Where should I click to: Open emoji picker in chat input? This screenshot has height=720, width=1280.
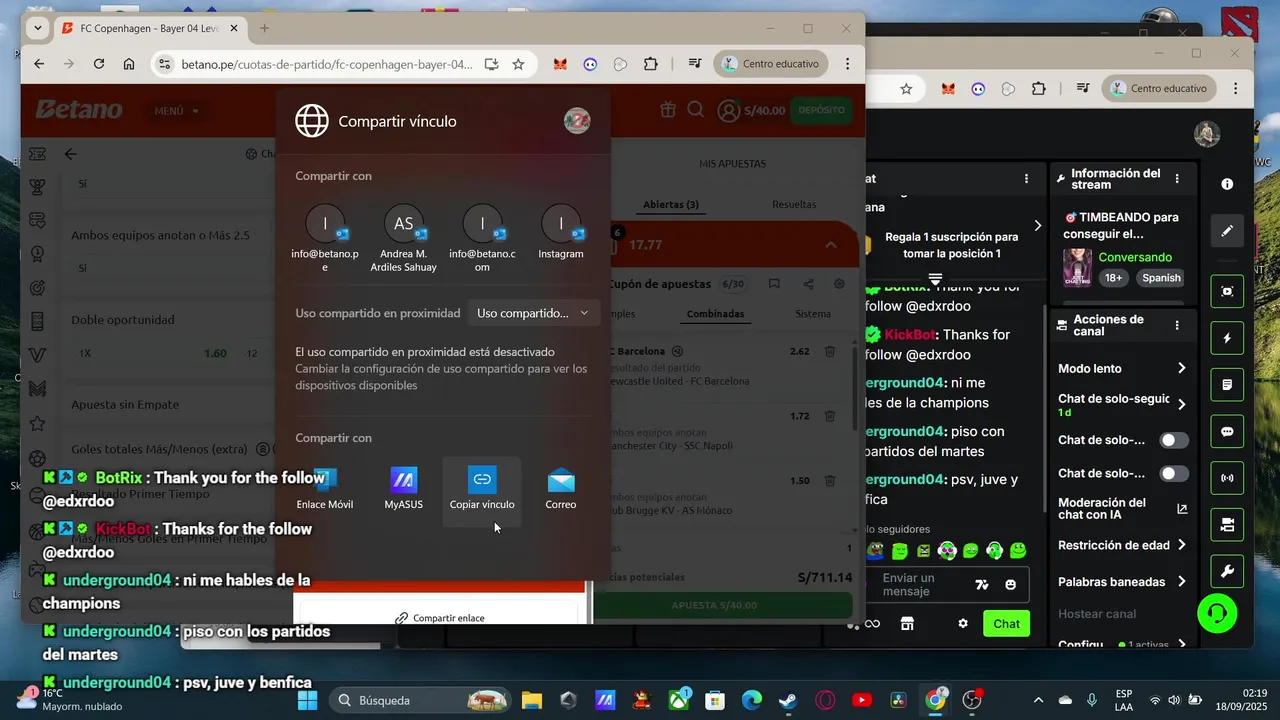1010,585
